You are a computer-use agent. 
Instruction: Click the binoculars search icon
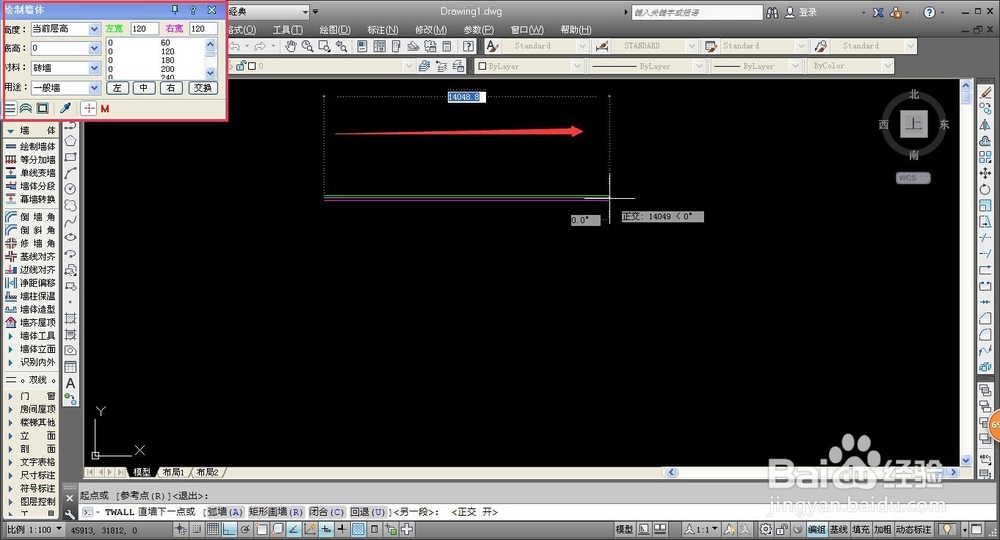pyautogui.click(x=772, y=12)
